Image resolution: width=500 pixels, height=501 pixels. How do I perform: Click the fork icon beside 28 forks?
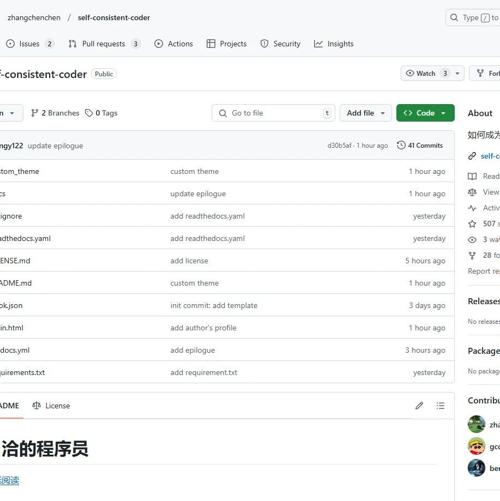(x=472, y=256)
